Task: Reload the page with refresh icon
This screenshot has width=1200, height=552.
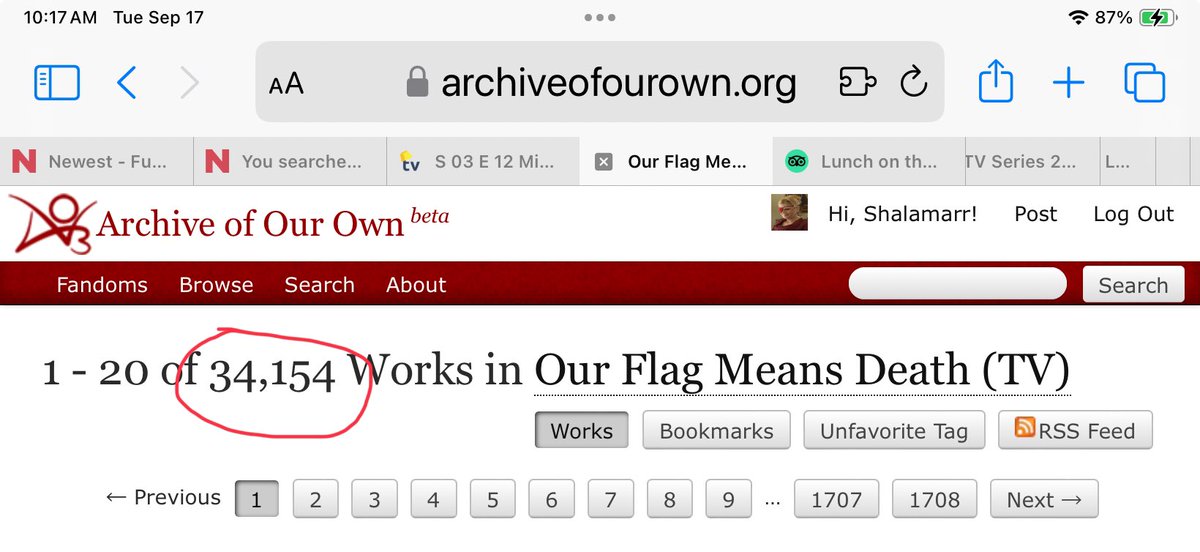Action: click(x=914, y=83)
